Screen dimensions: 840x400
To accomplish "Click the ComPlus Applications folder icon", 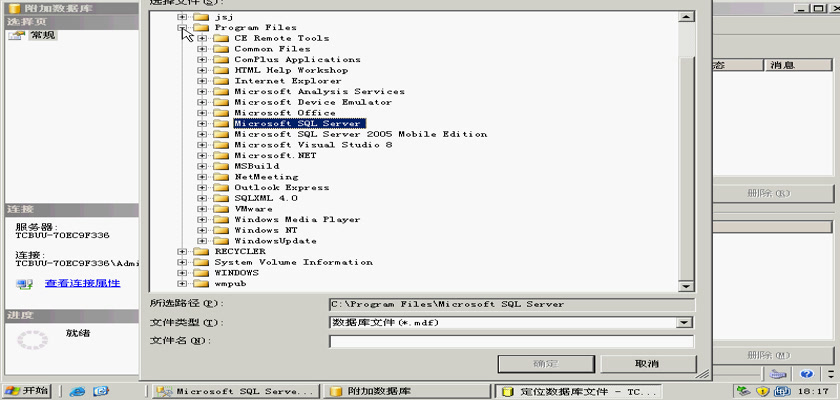I will (221, 59).
